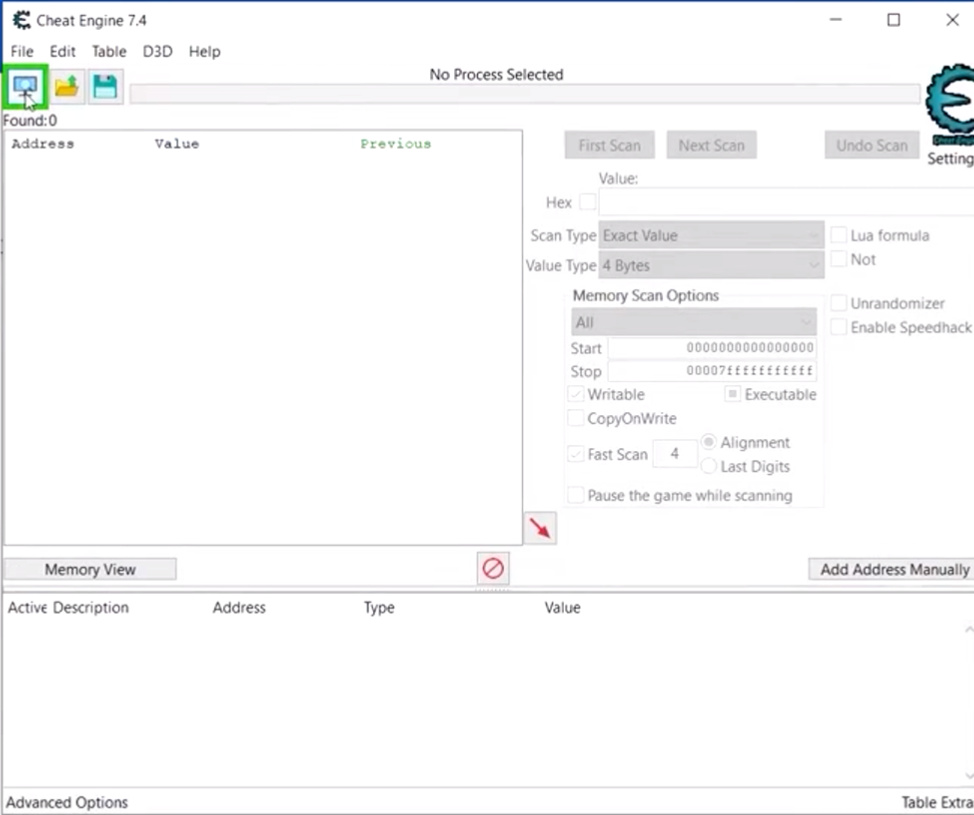Click the Cheat Engine logo settings icon
The height and width of the screenshot is (815, 974).
pos(948,106)
